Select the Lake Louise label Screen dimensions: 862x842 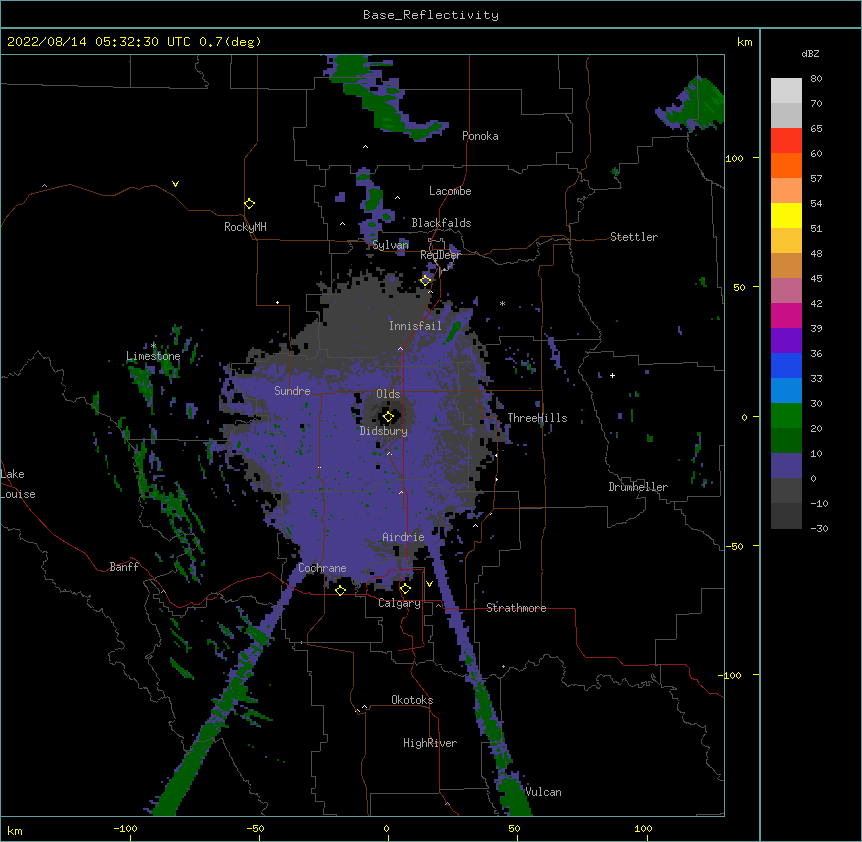pos(18,484)
